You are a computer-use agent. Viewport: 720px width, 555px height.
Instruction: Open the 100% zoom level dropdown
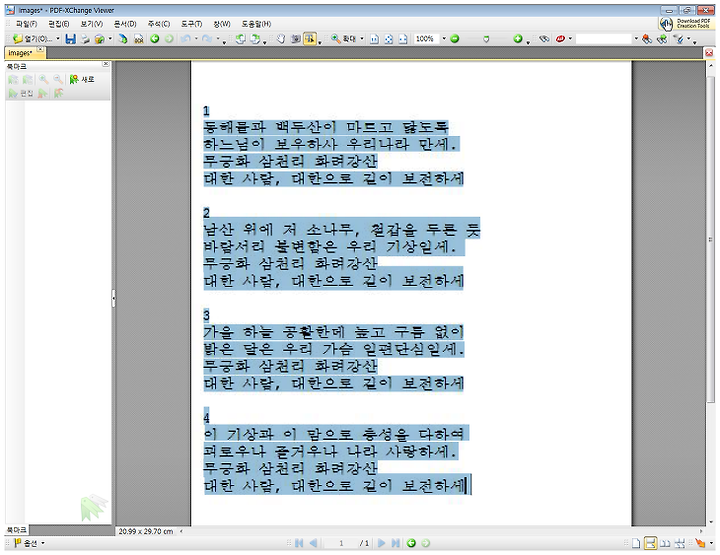444,39
